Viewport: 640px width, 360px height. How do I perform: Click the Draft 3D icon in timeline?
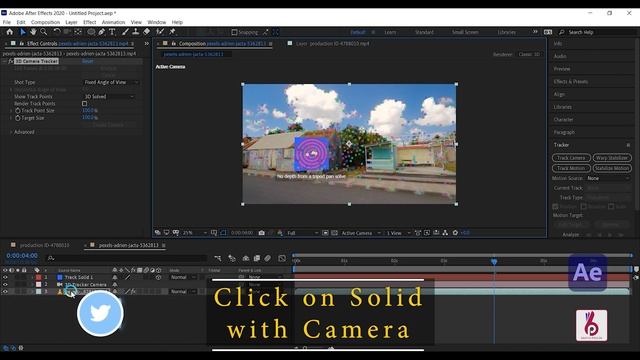[232, 258]
